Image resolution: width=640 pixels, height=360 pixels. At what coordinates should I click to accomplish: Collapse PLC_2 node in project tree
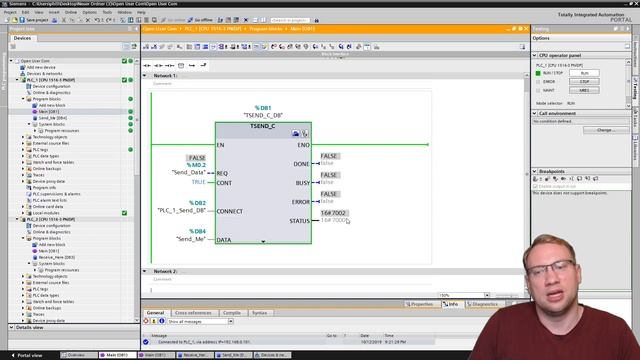point(17,219)
